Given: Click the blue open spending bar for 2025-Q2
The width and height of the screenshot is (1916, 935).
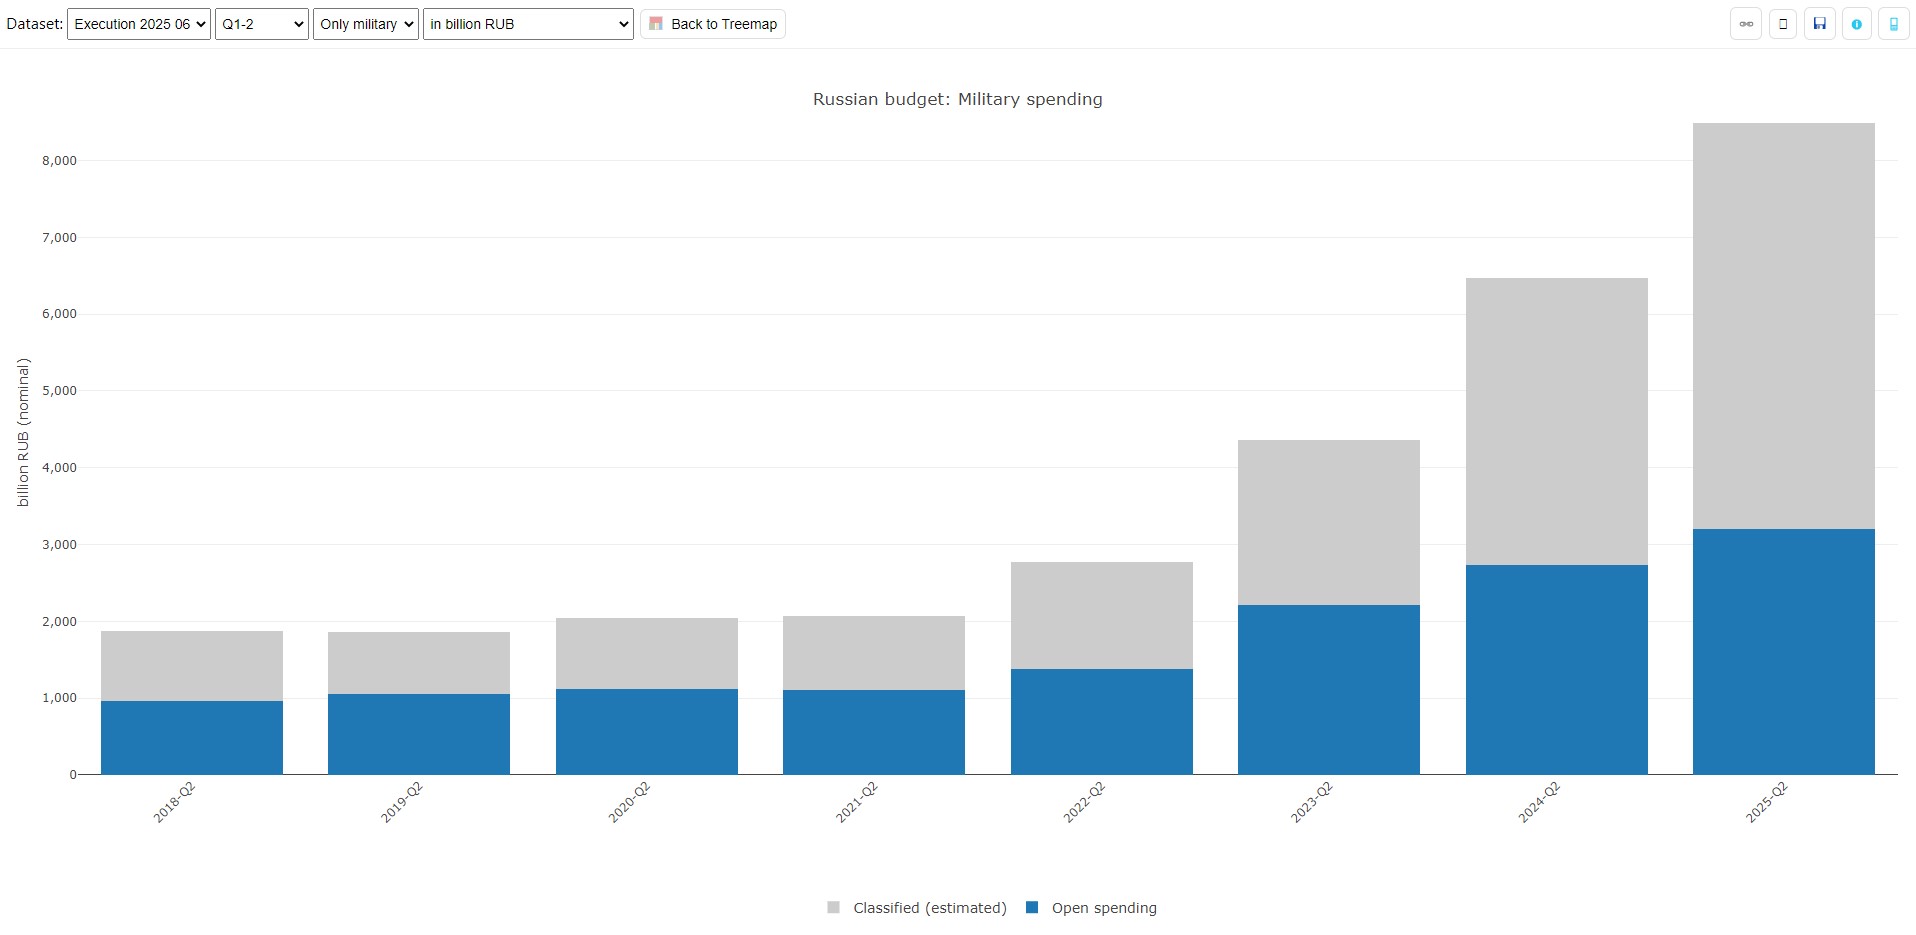Looking at the screenshot, I should (x=1784, y=652).
